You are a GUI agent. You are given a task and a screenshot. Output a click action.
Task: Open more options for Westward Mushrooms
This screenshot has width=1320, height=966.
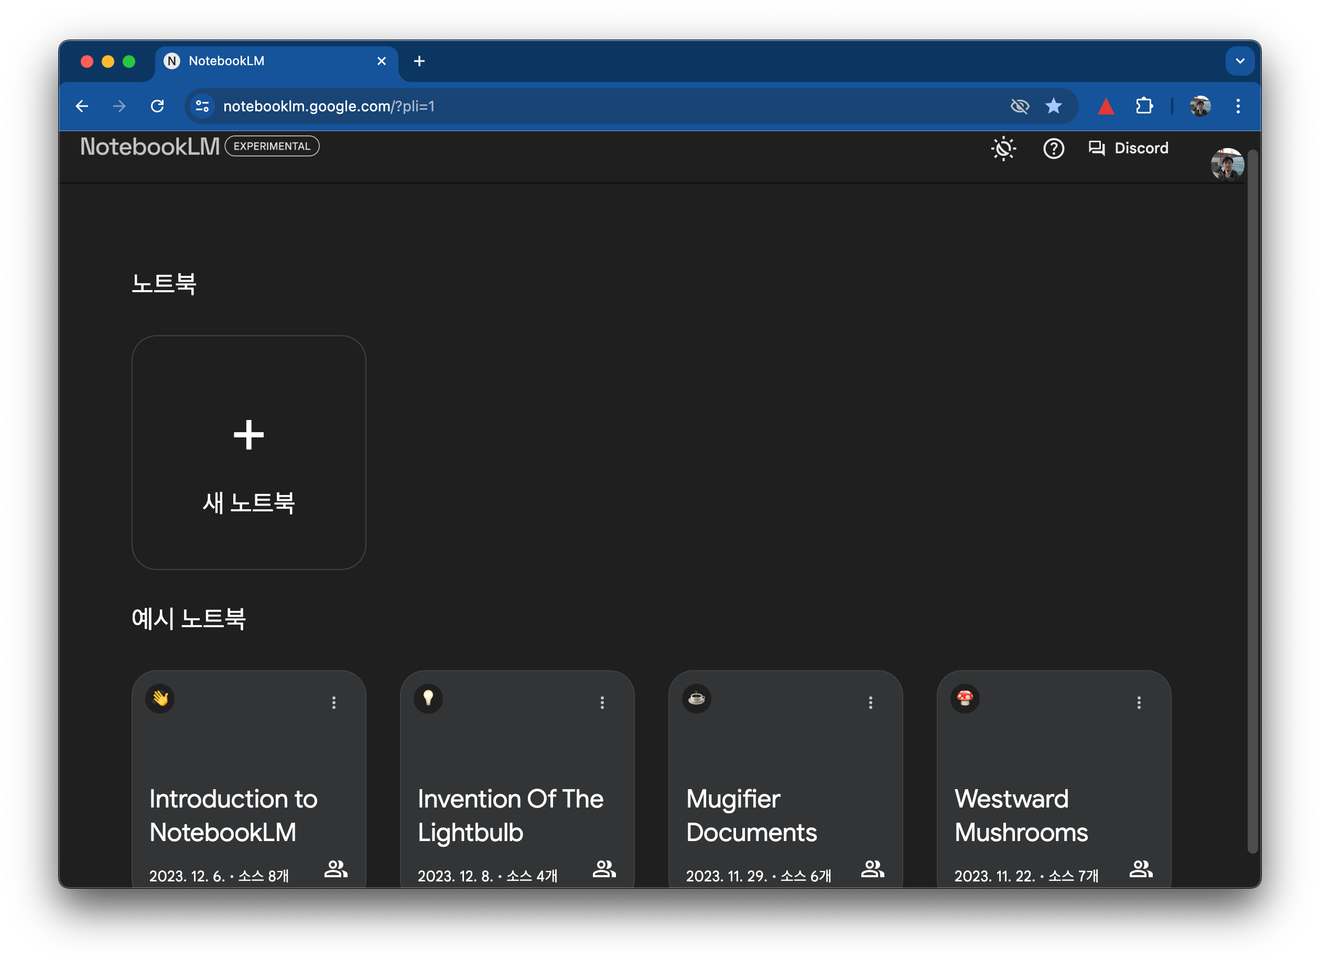pos(1139,703)
